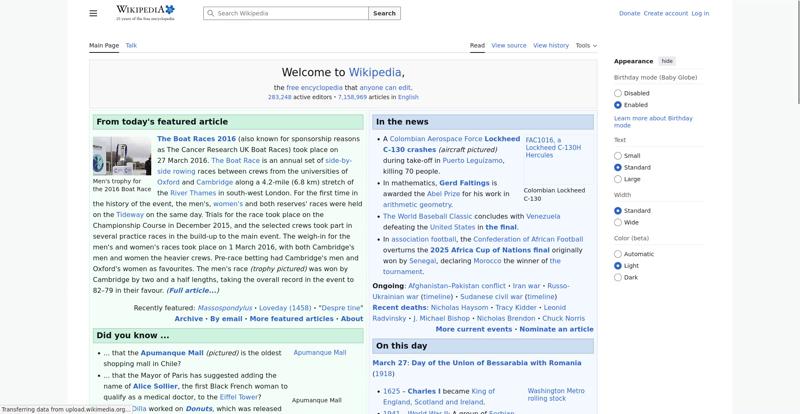Open Learn more about Birthday mode link
The height and width of the screenshot is (414, 800).
click(x=652, y=122)
